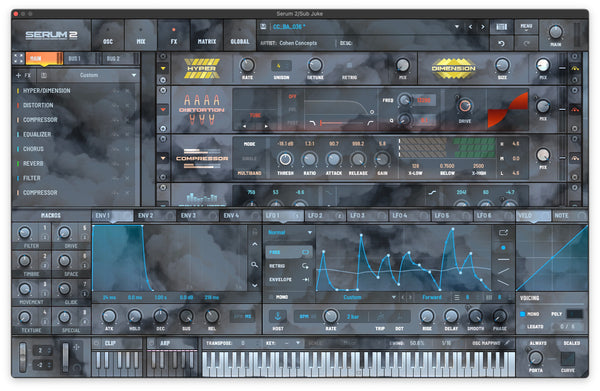Image resolution: width=600 pixels, height=391 pixels.
Task: Click the compressor THRESH knob
Action: pyautogui.click(x=285, y=159)
